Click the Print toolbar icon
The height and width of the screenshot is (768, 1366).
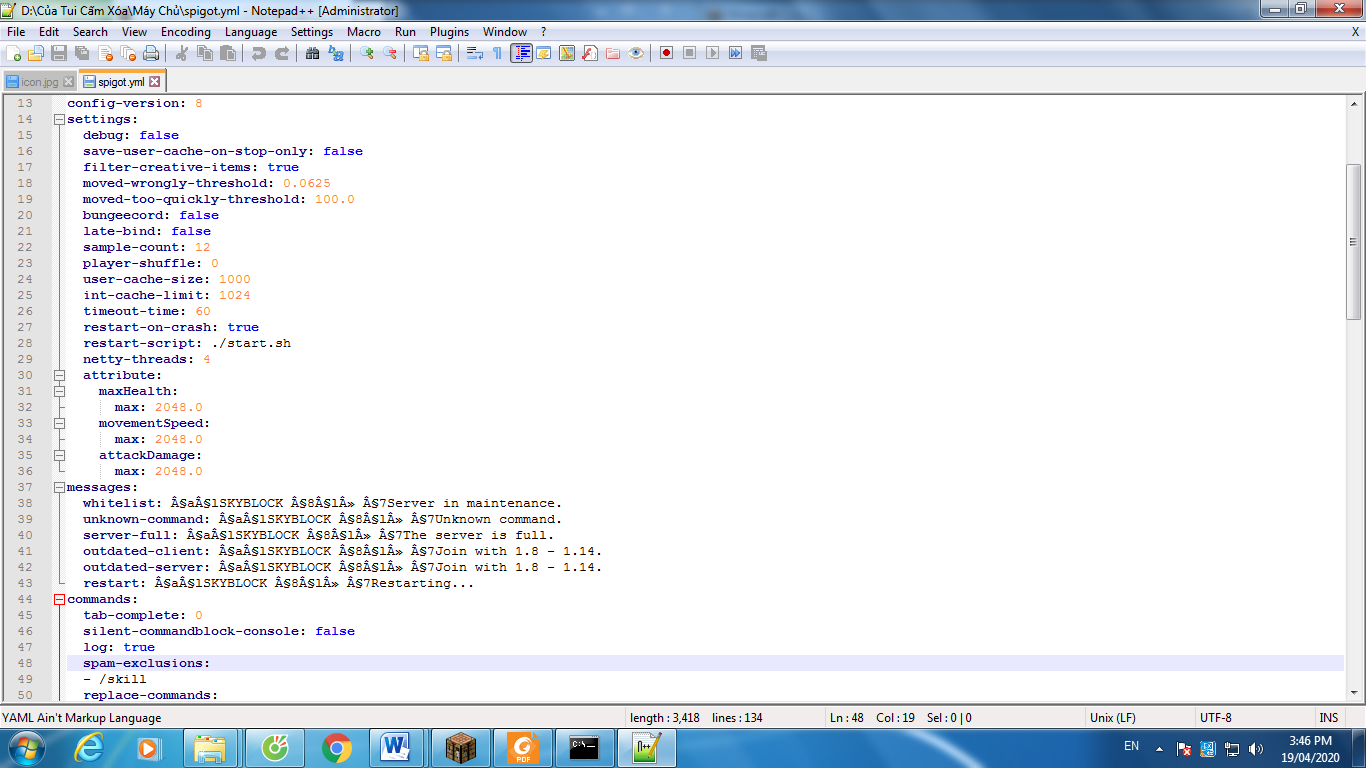point(151,53)
